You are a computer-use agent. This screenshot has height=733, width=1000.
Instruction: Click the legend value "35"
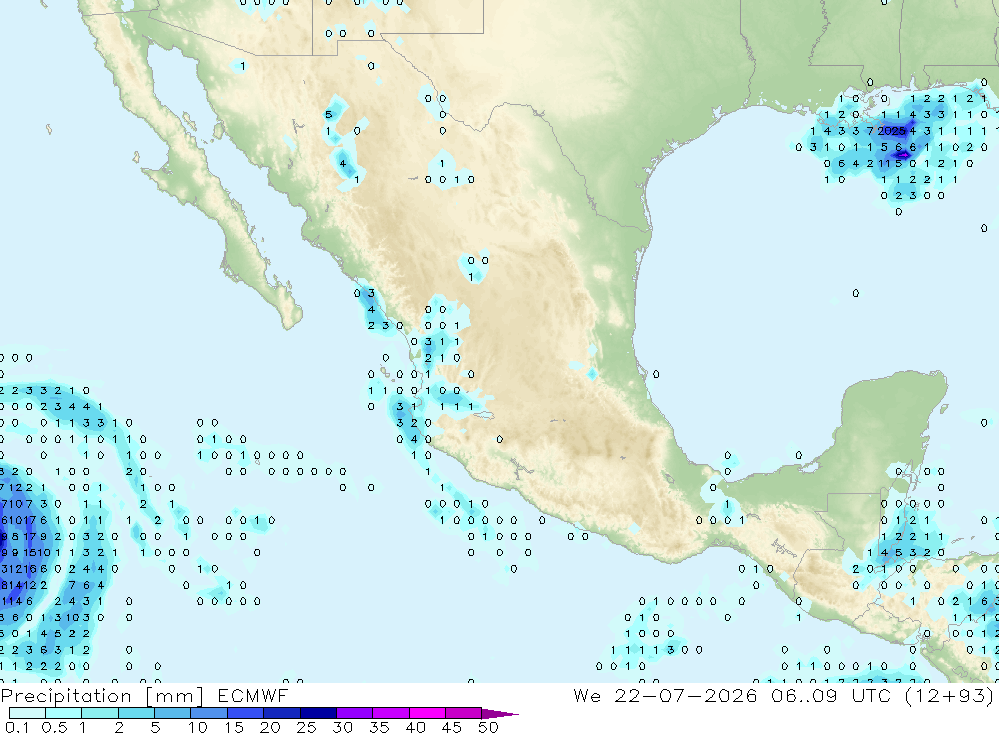pyautogui.click(x=379, y=727)
